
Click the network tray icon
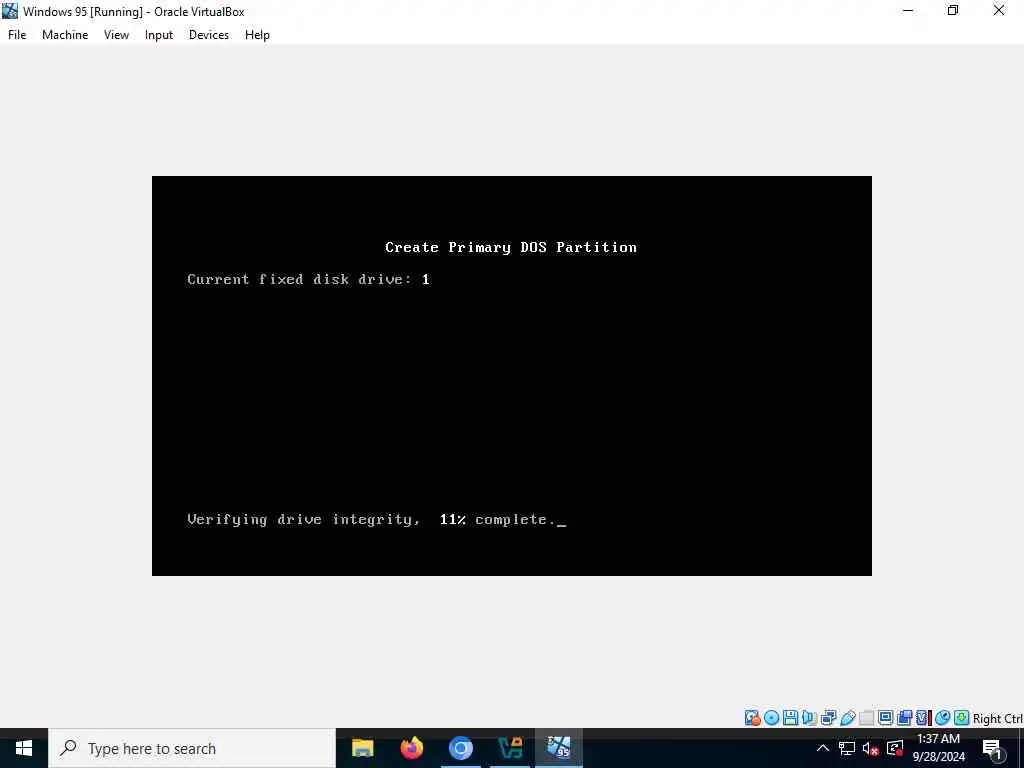coord(847,748)
